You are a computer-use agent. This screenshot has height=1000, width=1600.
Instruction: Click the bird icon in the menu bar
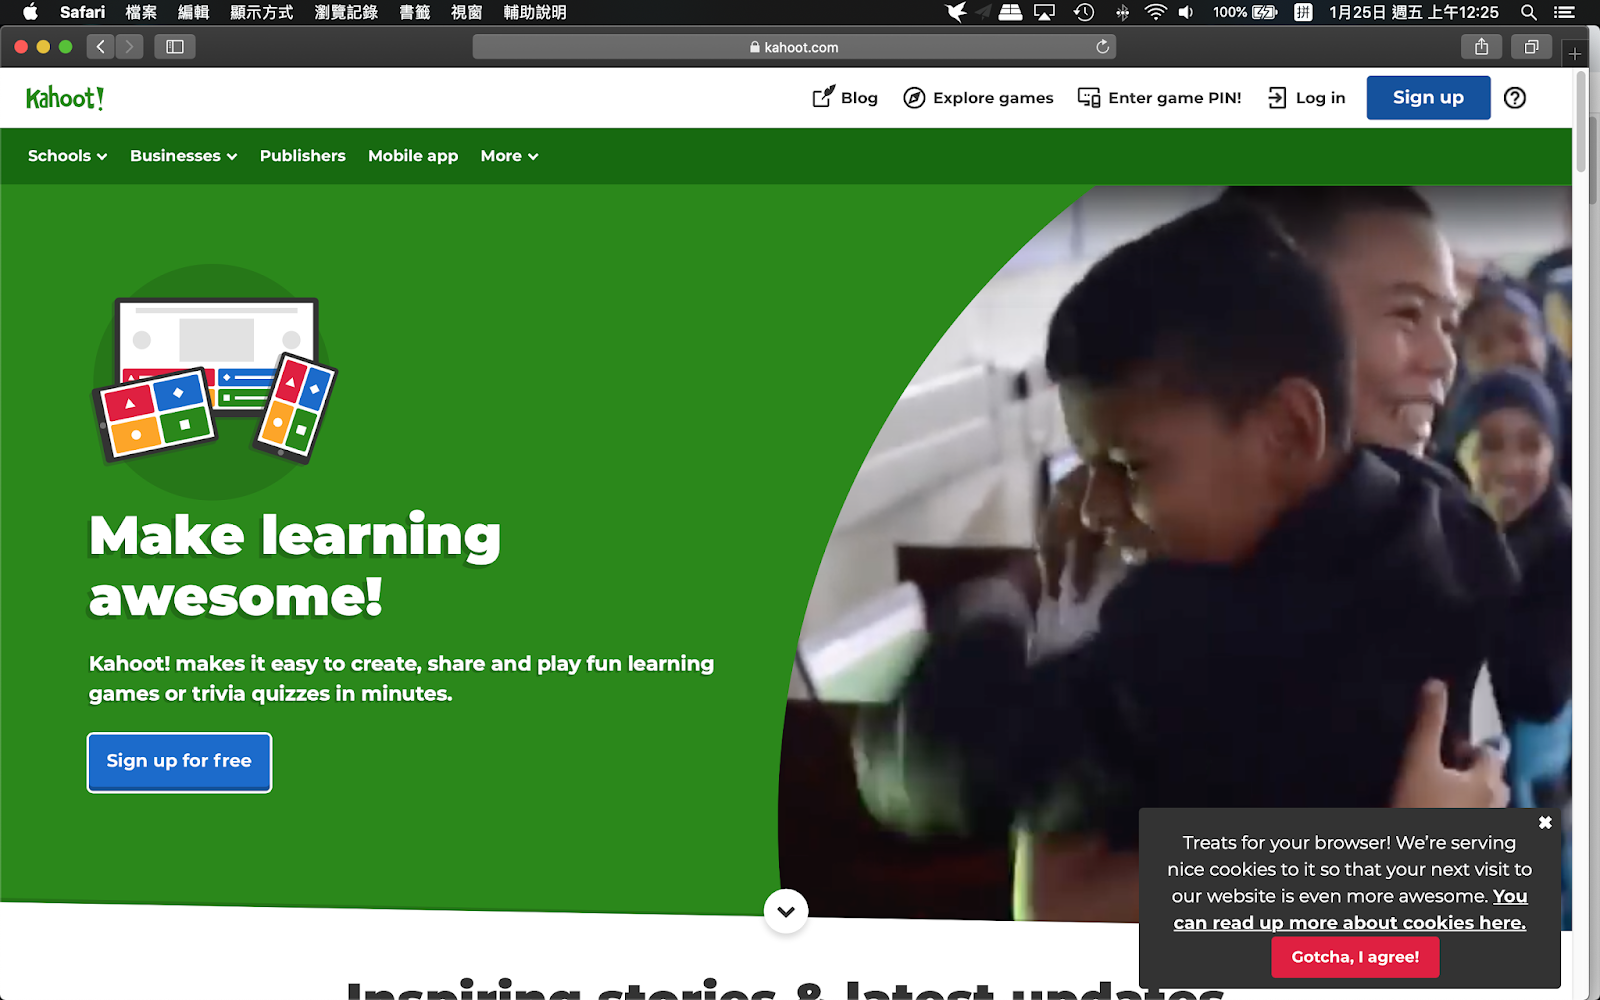(x=957, y=12)
